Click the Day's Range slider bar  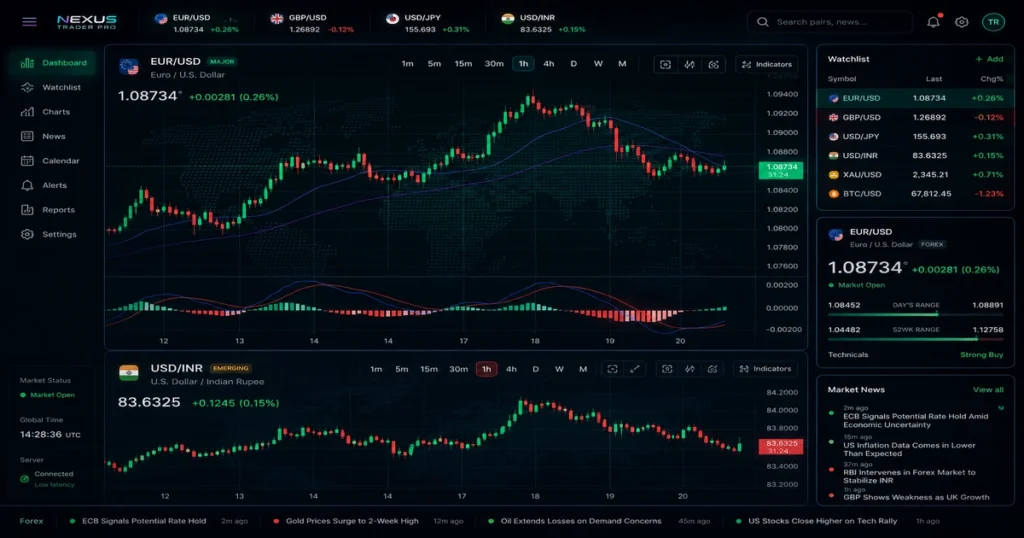916,314
